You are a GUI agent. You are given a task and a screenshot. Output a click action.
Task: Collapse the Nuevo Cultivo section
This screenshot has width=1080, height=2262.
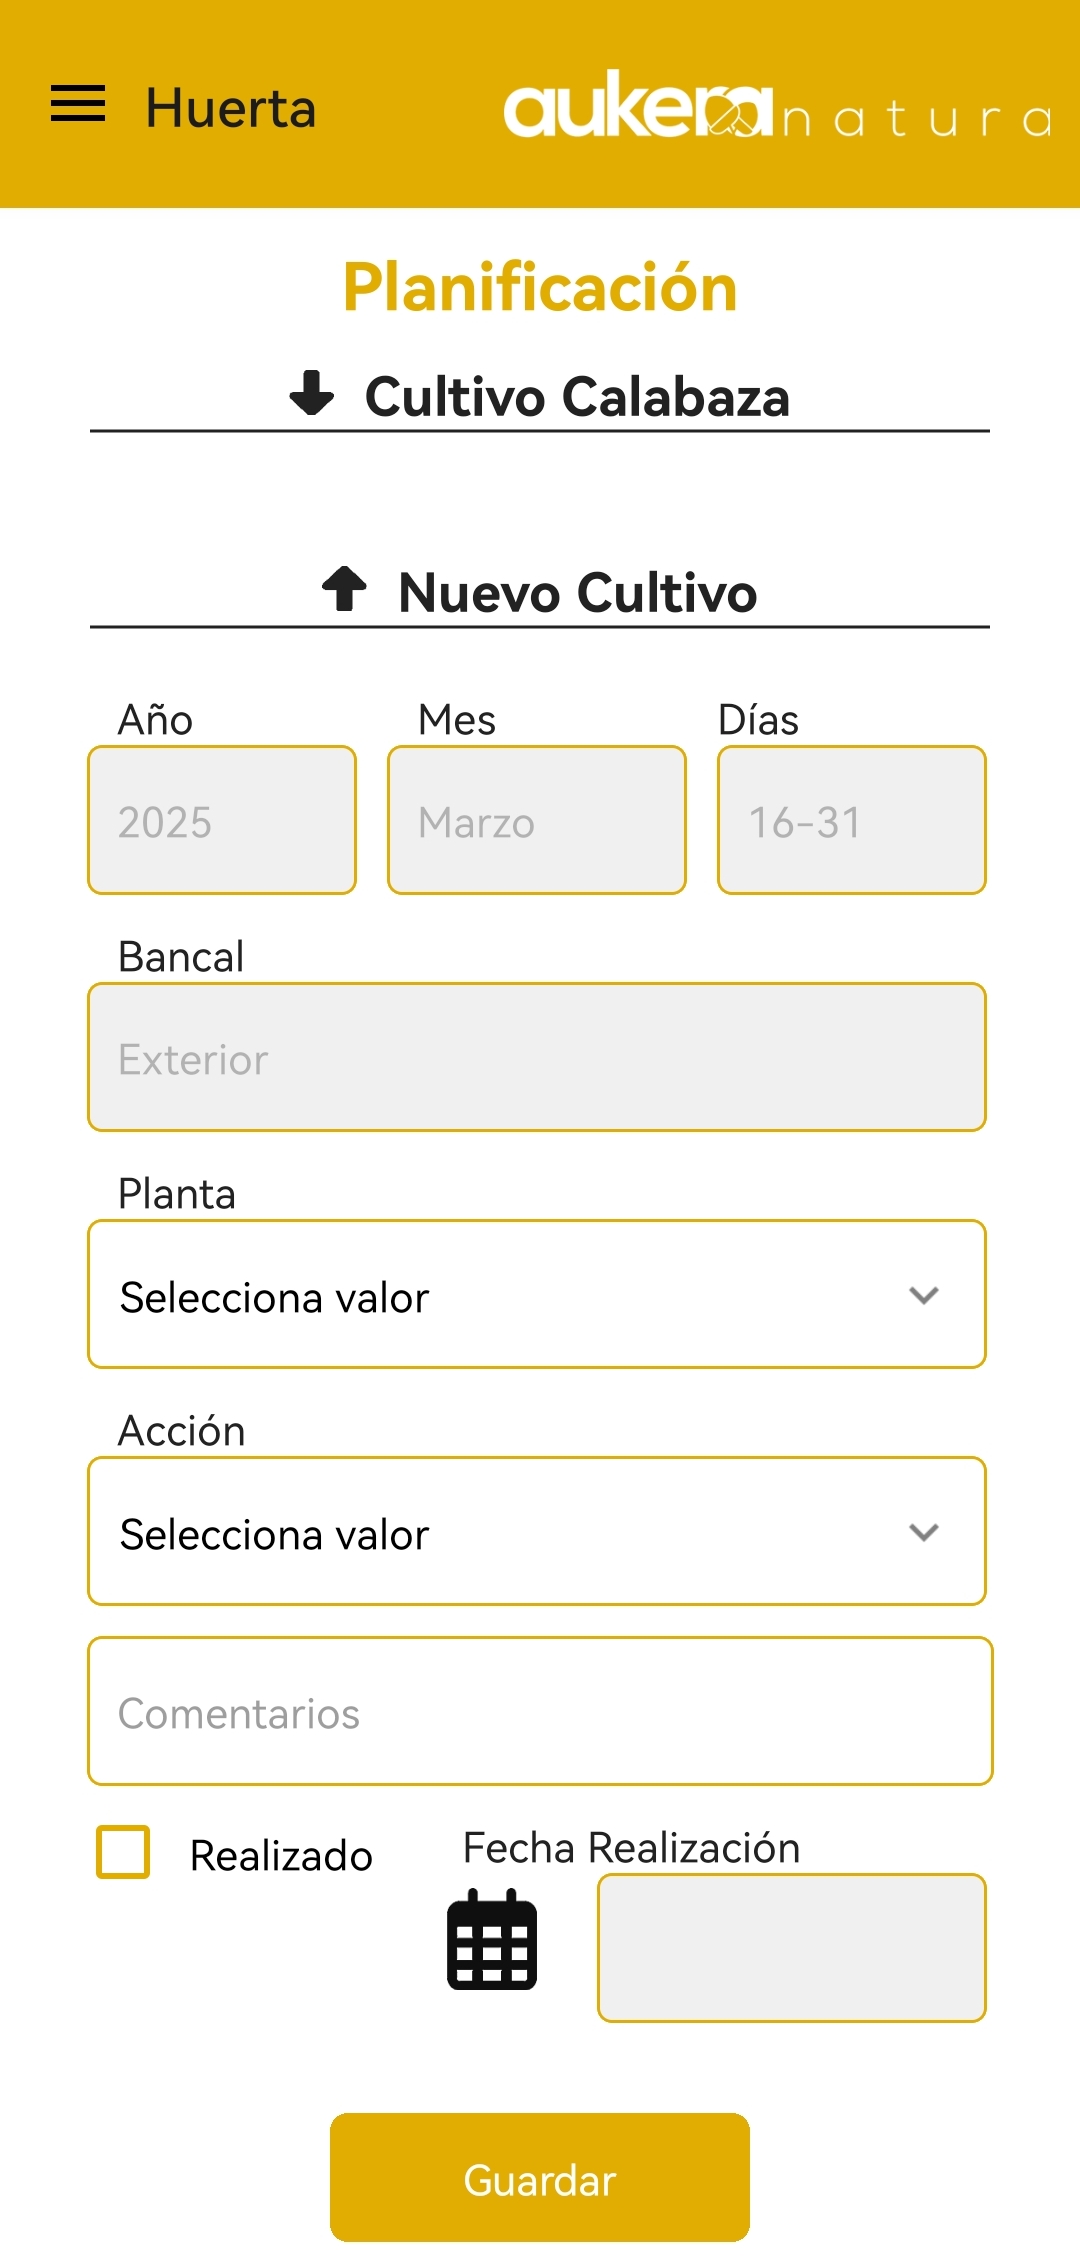coord(577,593)
